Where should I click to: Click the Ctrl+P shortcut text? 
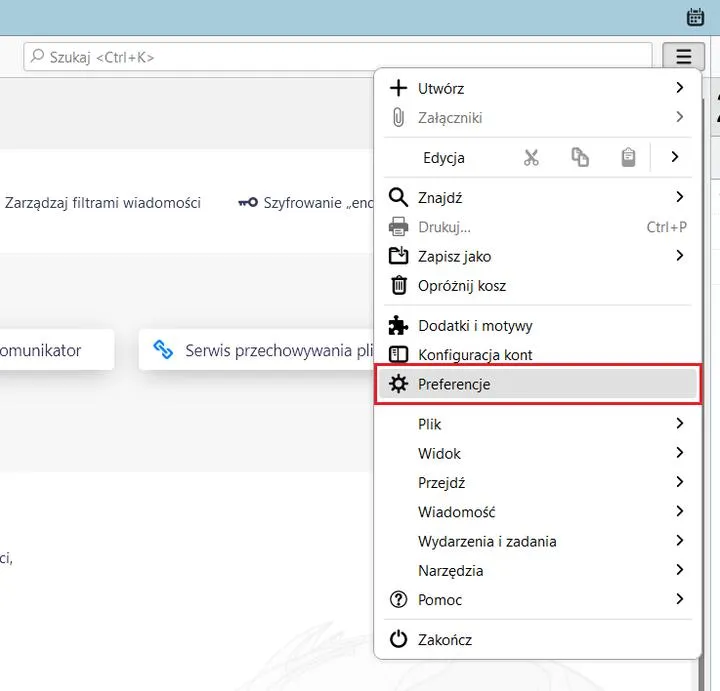666,227
